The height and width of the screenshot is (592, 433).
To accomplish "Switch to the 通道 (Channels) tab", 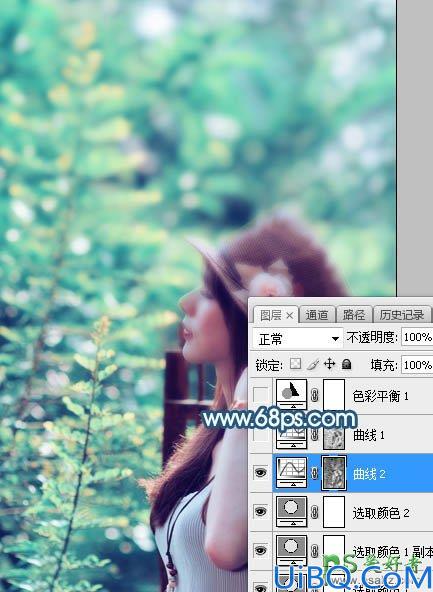I will point(317,315).
